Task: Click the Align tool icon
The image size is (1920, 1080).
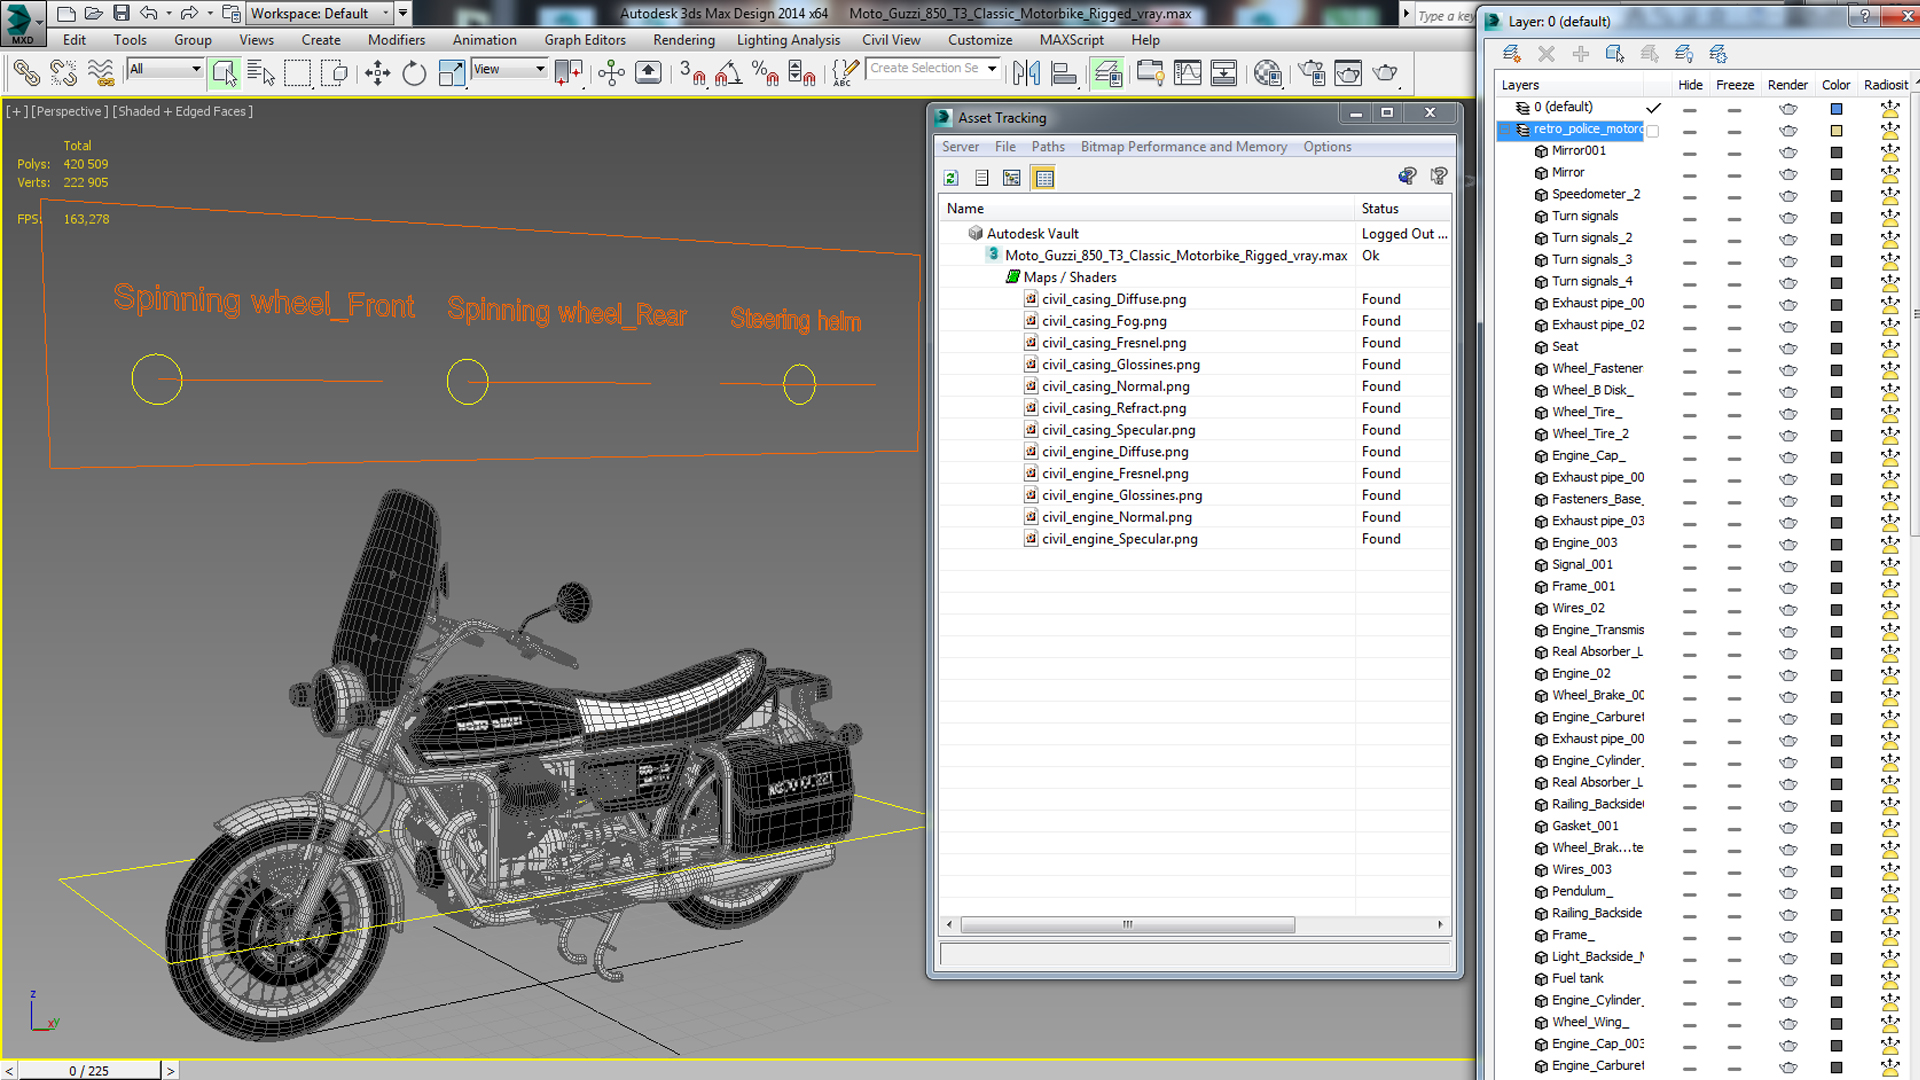Action: pyautogui.click(x=1064, y=72)
